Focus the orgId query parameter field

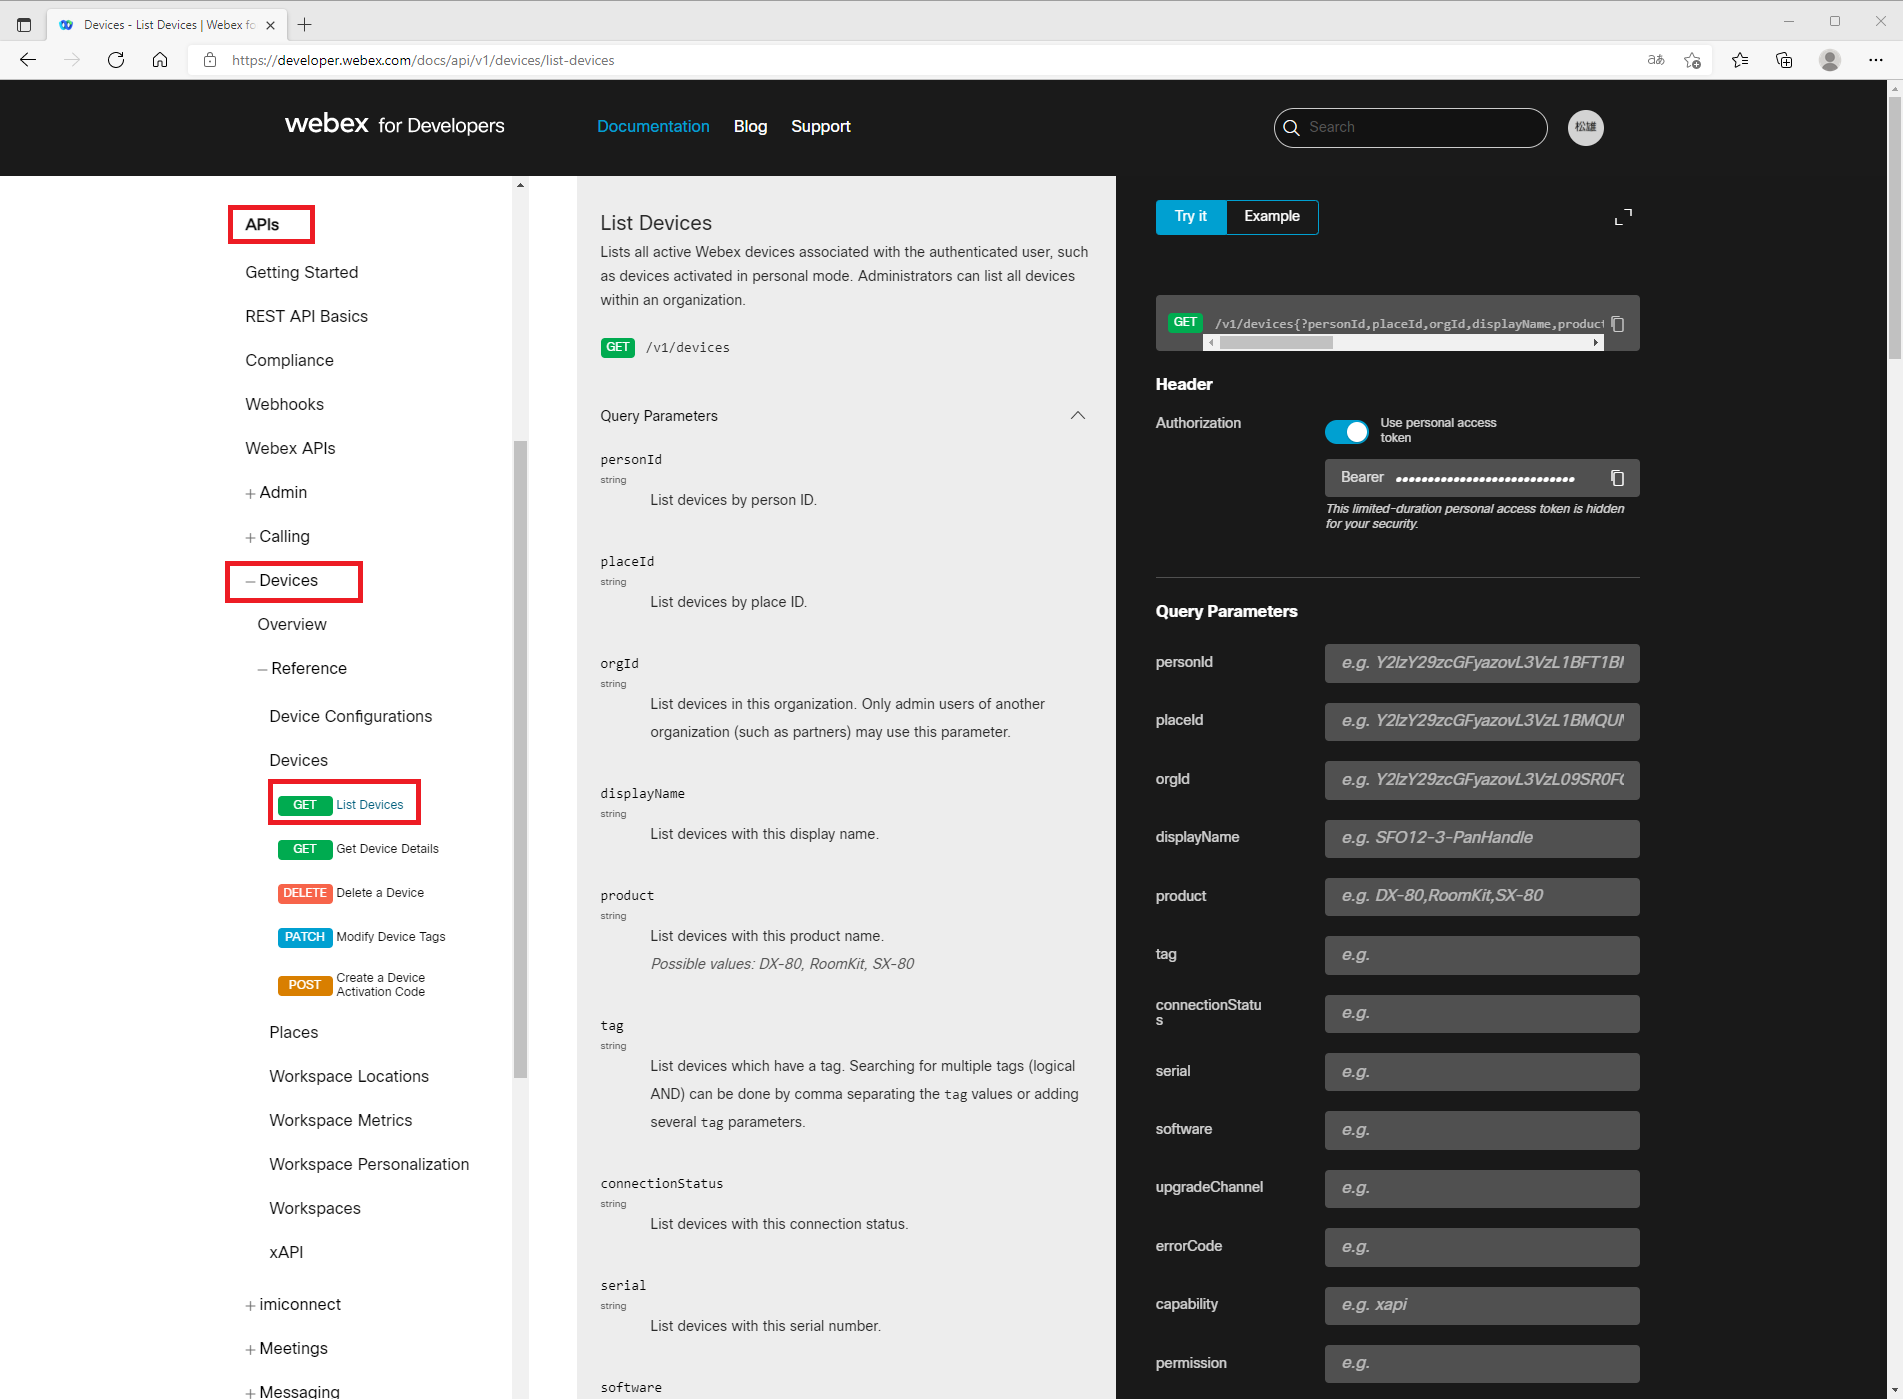point(1482,780)
